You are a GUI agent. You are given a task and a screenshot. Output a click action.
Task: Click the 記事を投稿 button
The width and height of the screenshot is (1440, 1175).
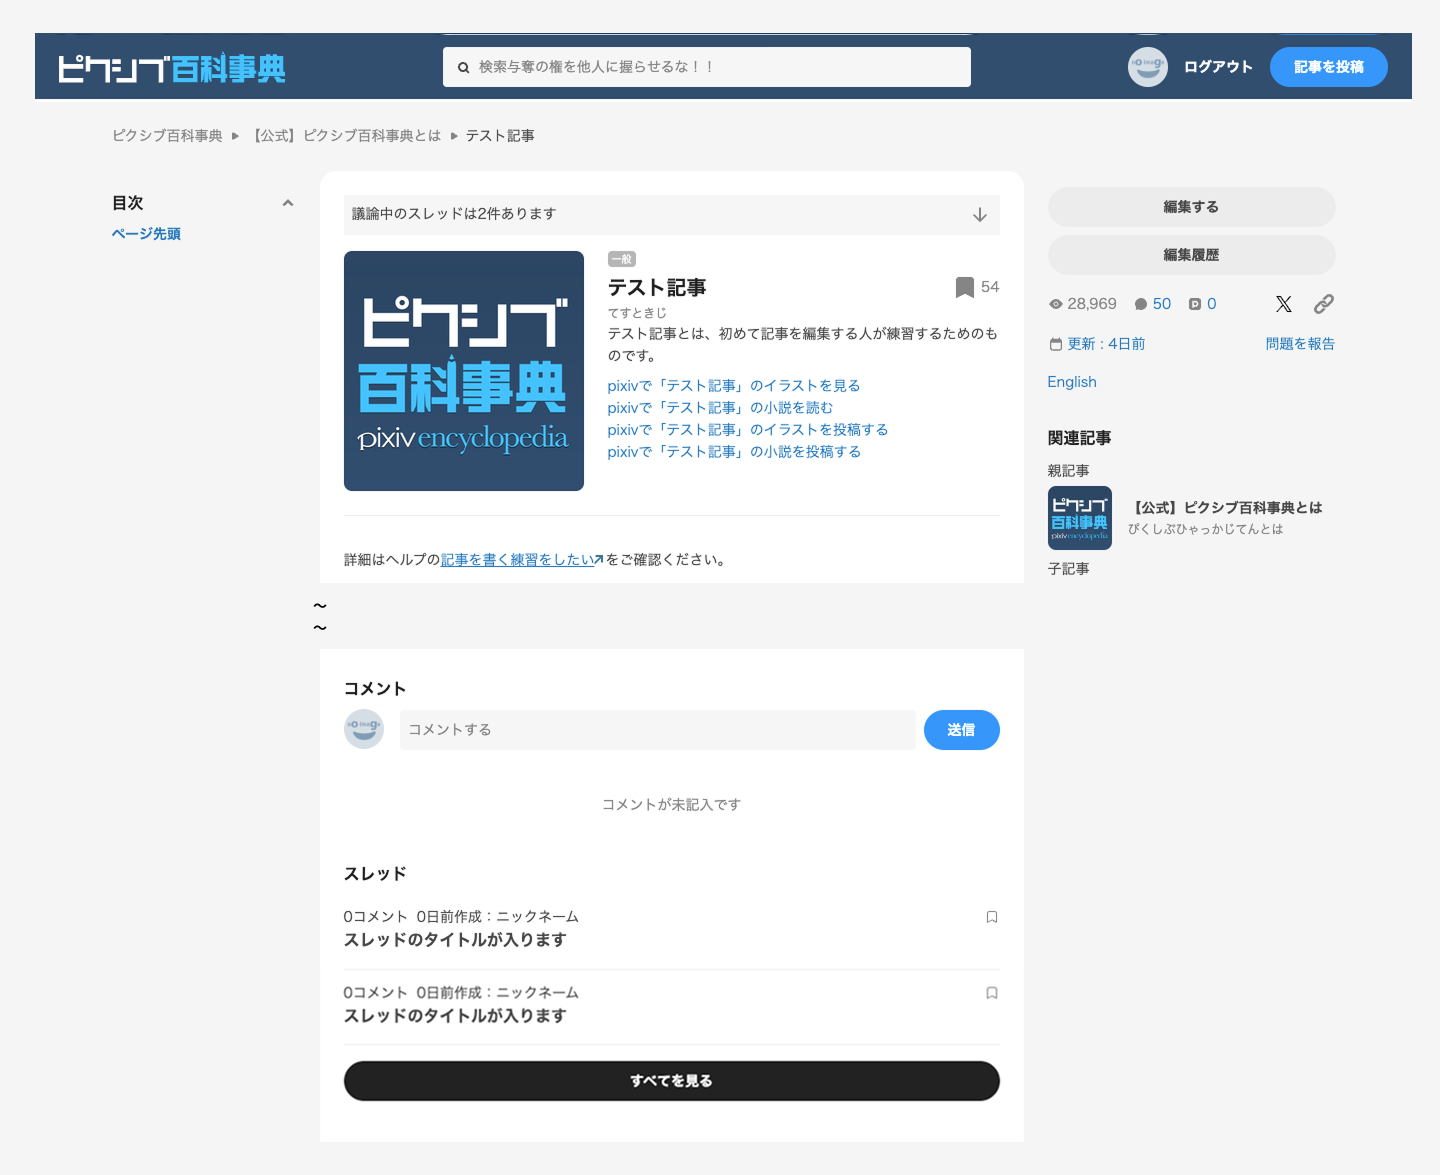[x=1329, y=67]
